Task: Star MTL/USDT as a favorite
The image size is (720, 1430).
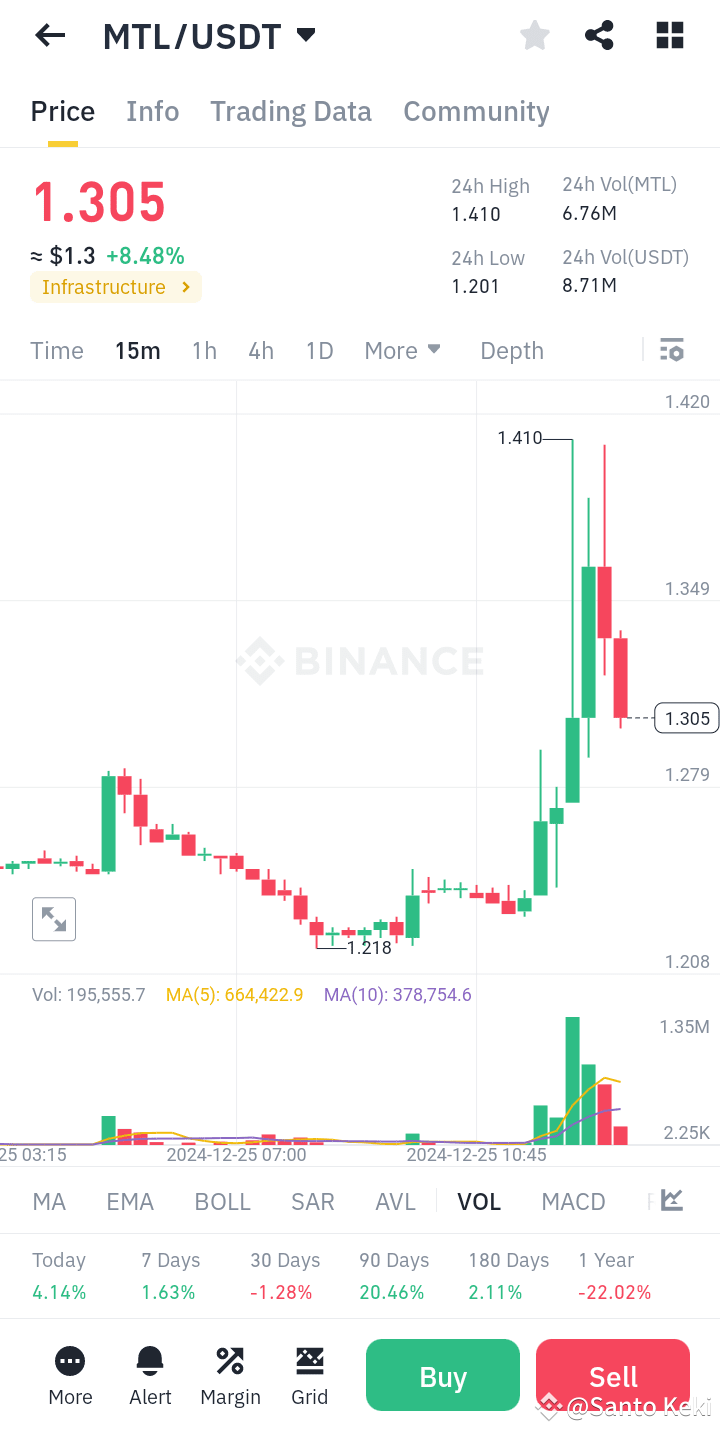Action: click(x=534, y=35)
